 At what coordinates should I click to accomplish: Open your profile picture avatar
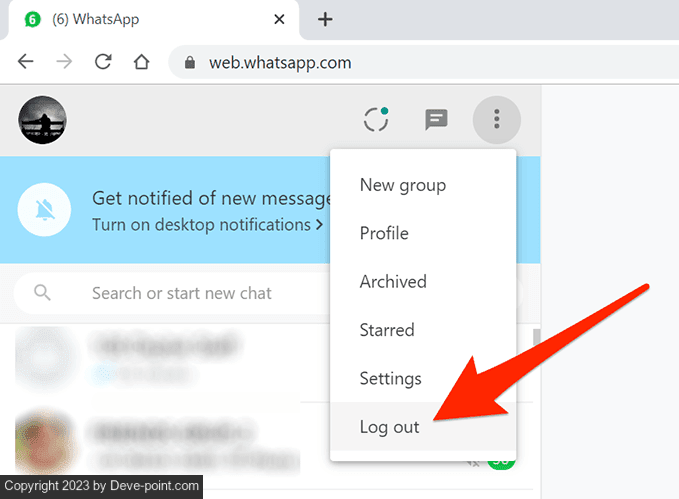coord(42,120)
